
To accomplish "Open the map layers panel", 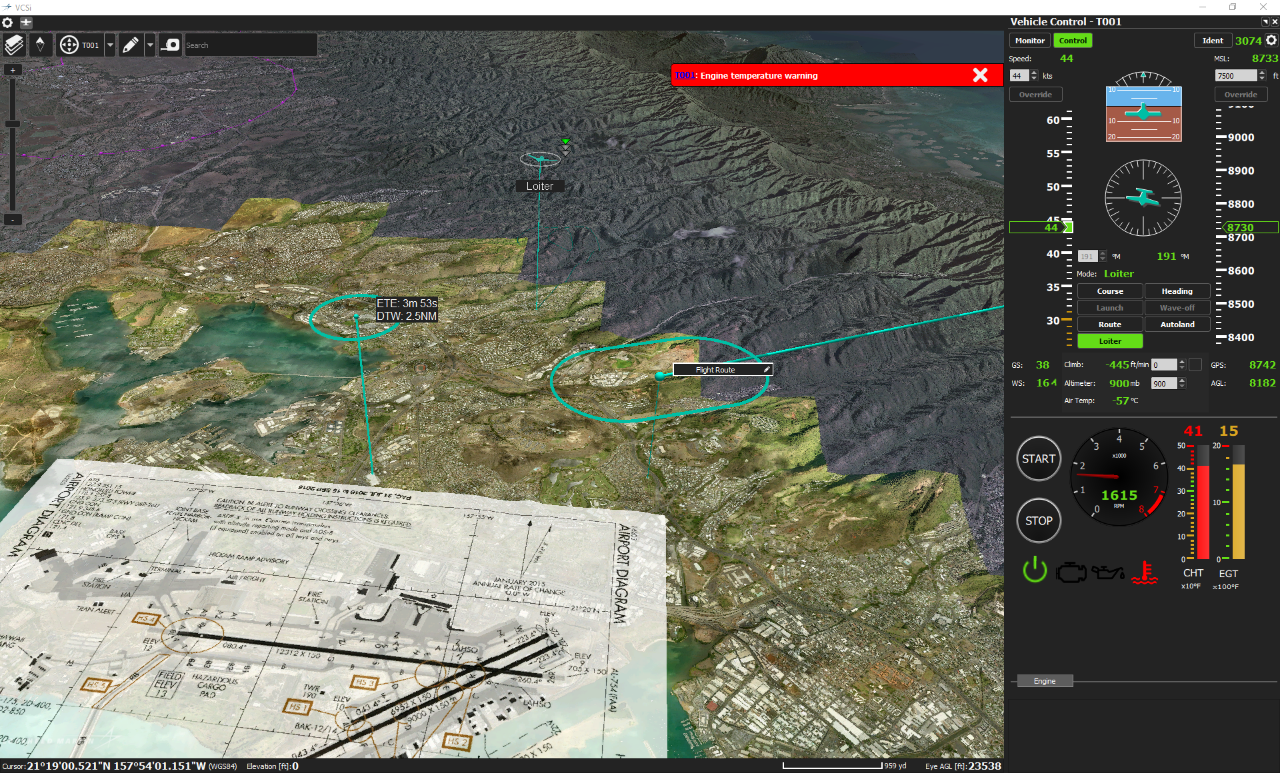I will tap(14, 45).
